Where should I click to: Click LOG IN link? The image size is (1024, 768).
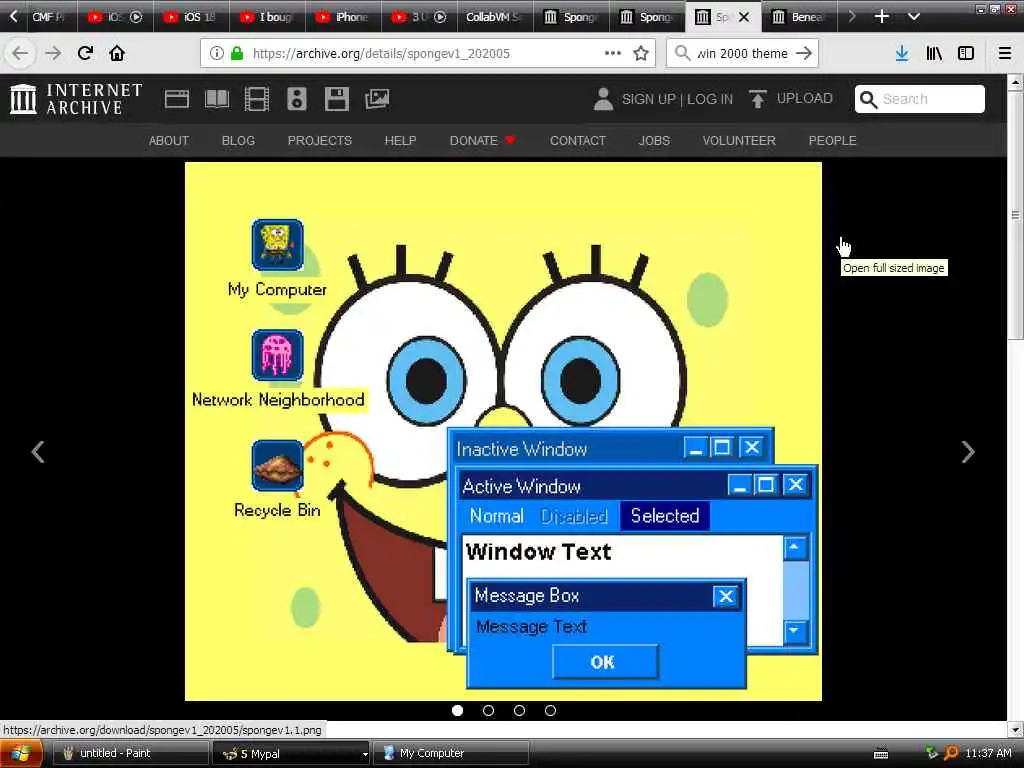pyautogui.click(x=710, y=99)
